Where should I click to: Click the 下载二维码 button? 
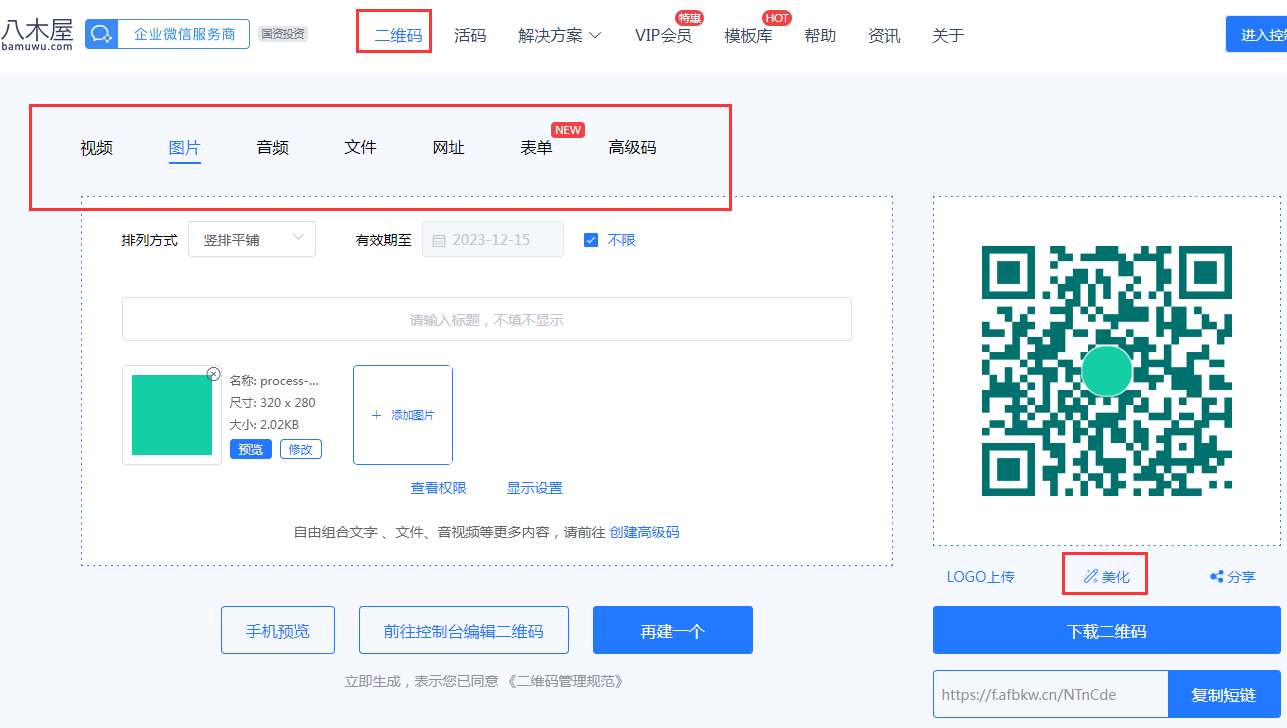coord(1106,631)
